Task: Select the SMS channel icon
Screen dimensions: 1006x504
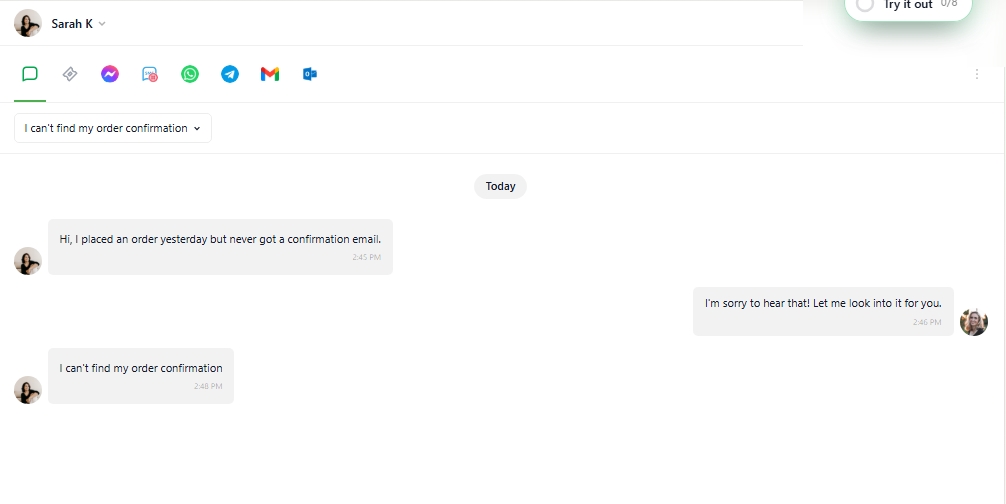Action: [x=149, y=74]
